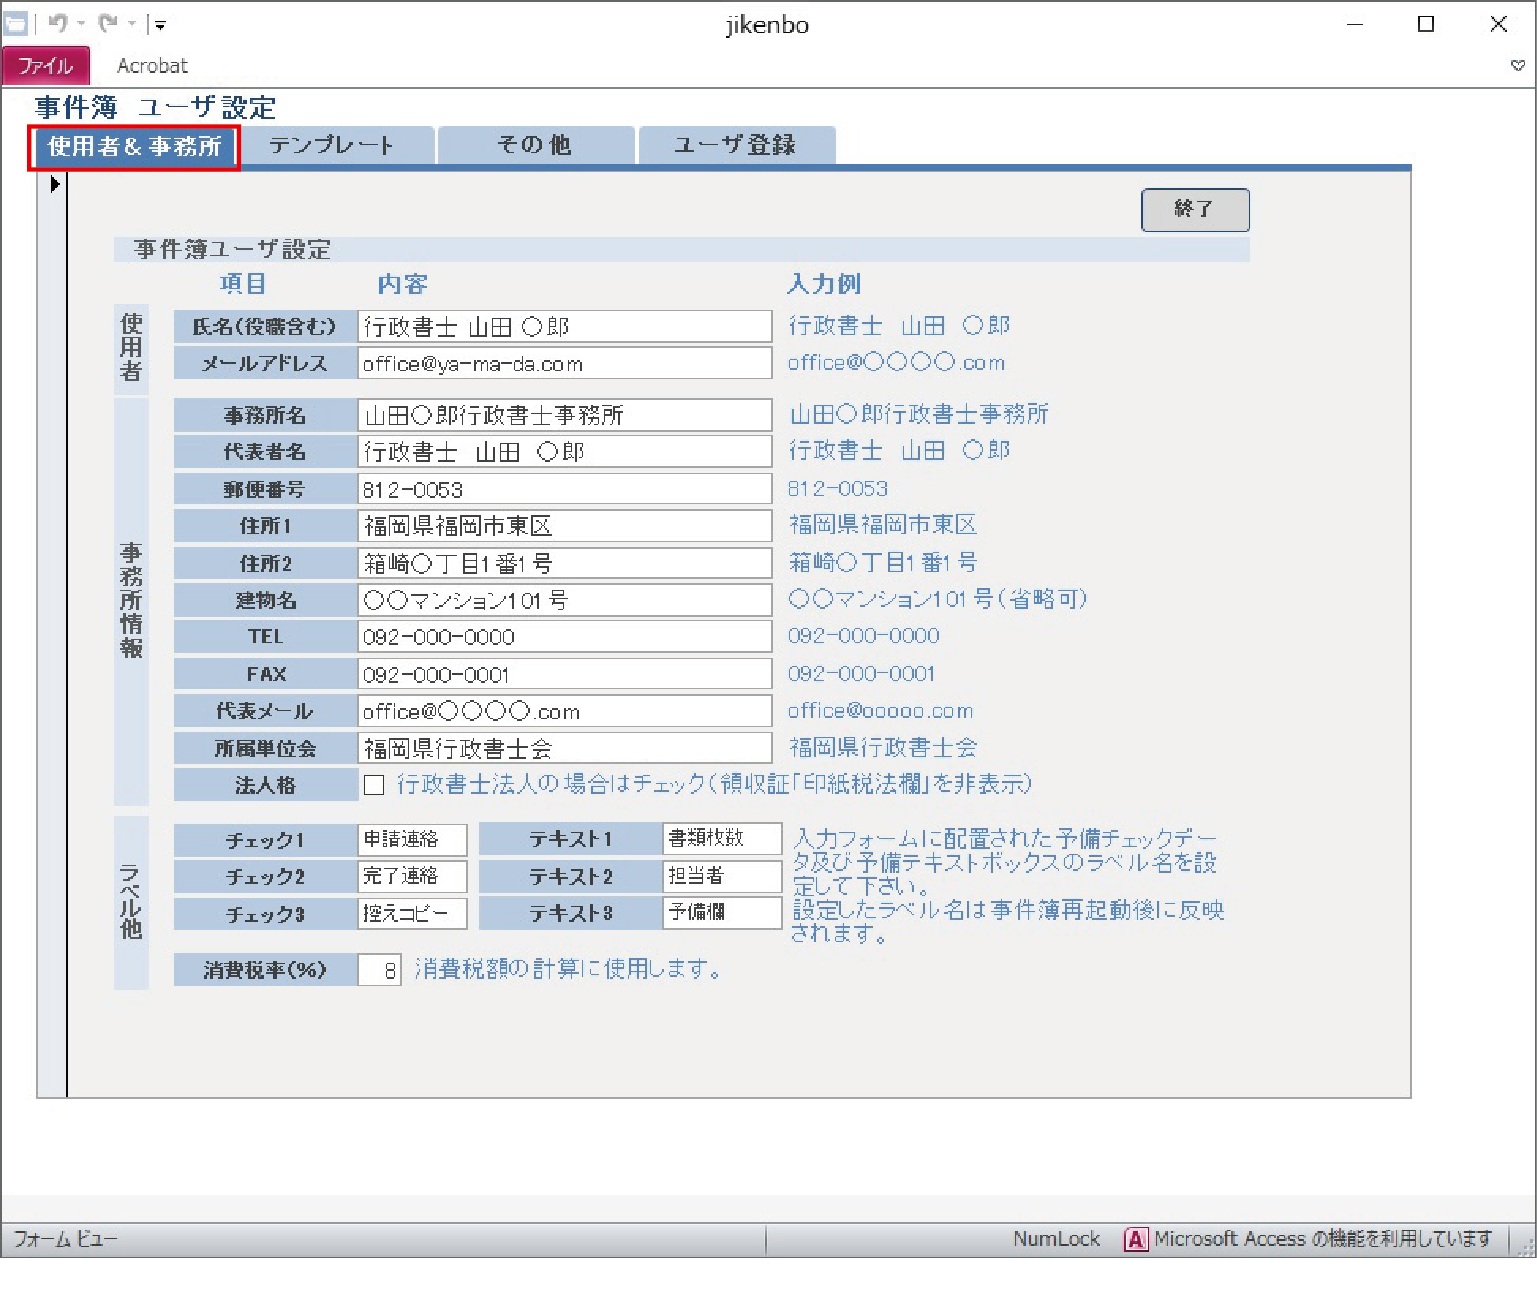Image resolution: width=1537 pixels, height=1298 pixels.
Task: Open the ユーザ登録 tab
Action: click(735, 145)
